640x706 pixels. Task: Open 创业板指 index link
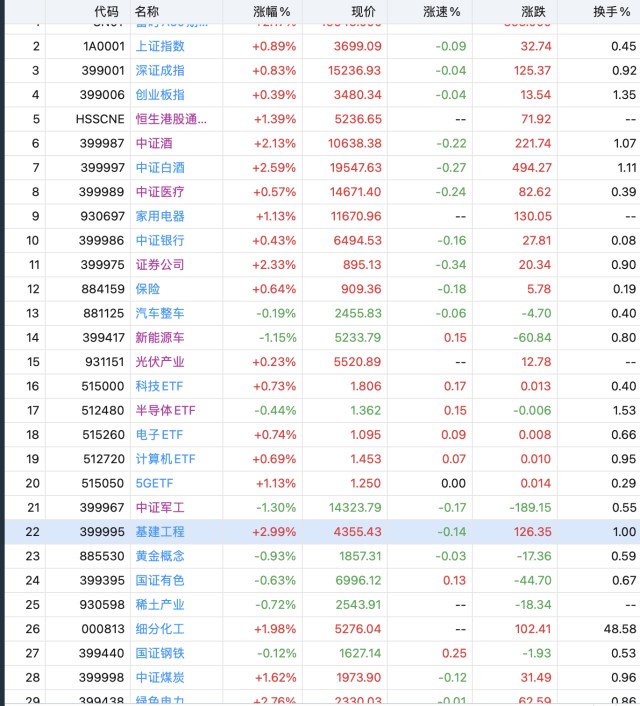(160, 95)
